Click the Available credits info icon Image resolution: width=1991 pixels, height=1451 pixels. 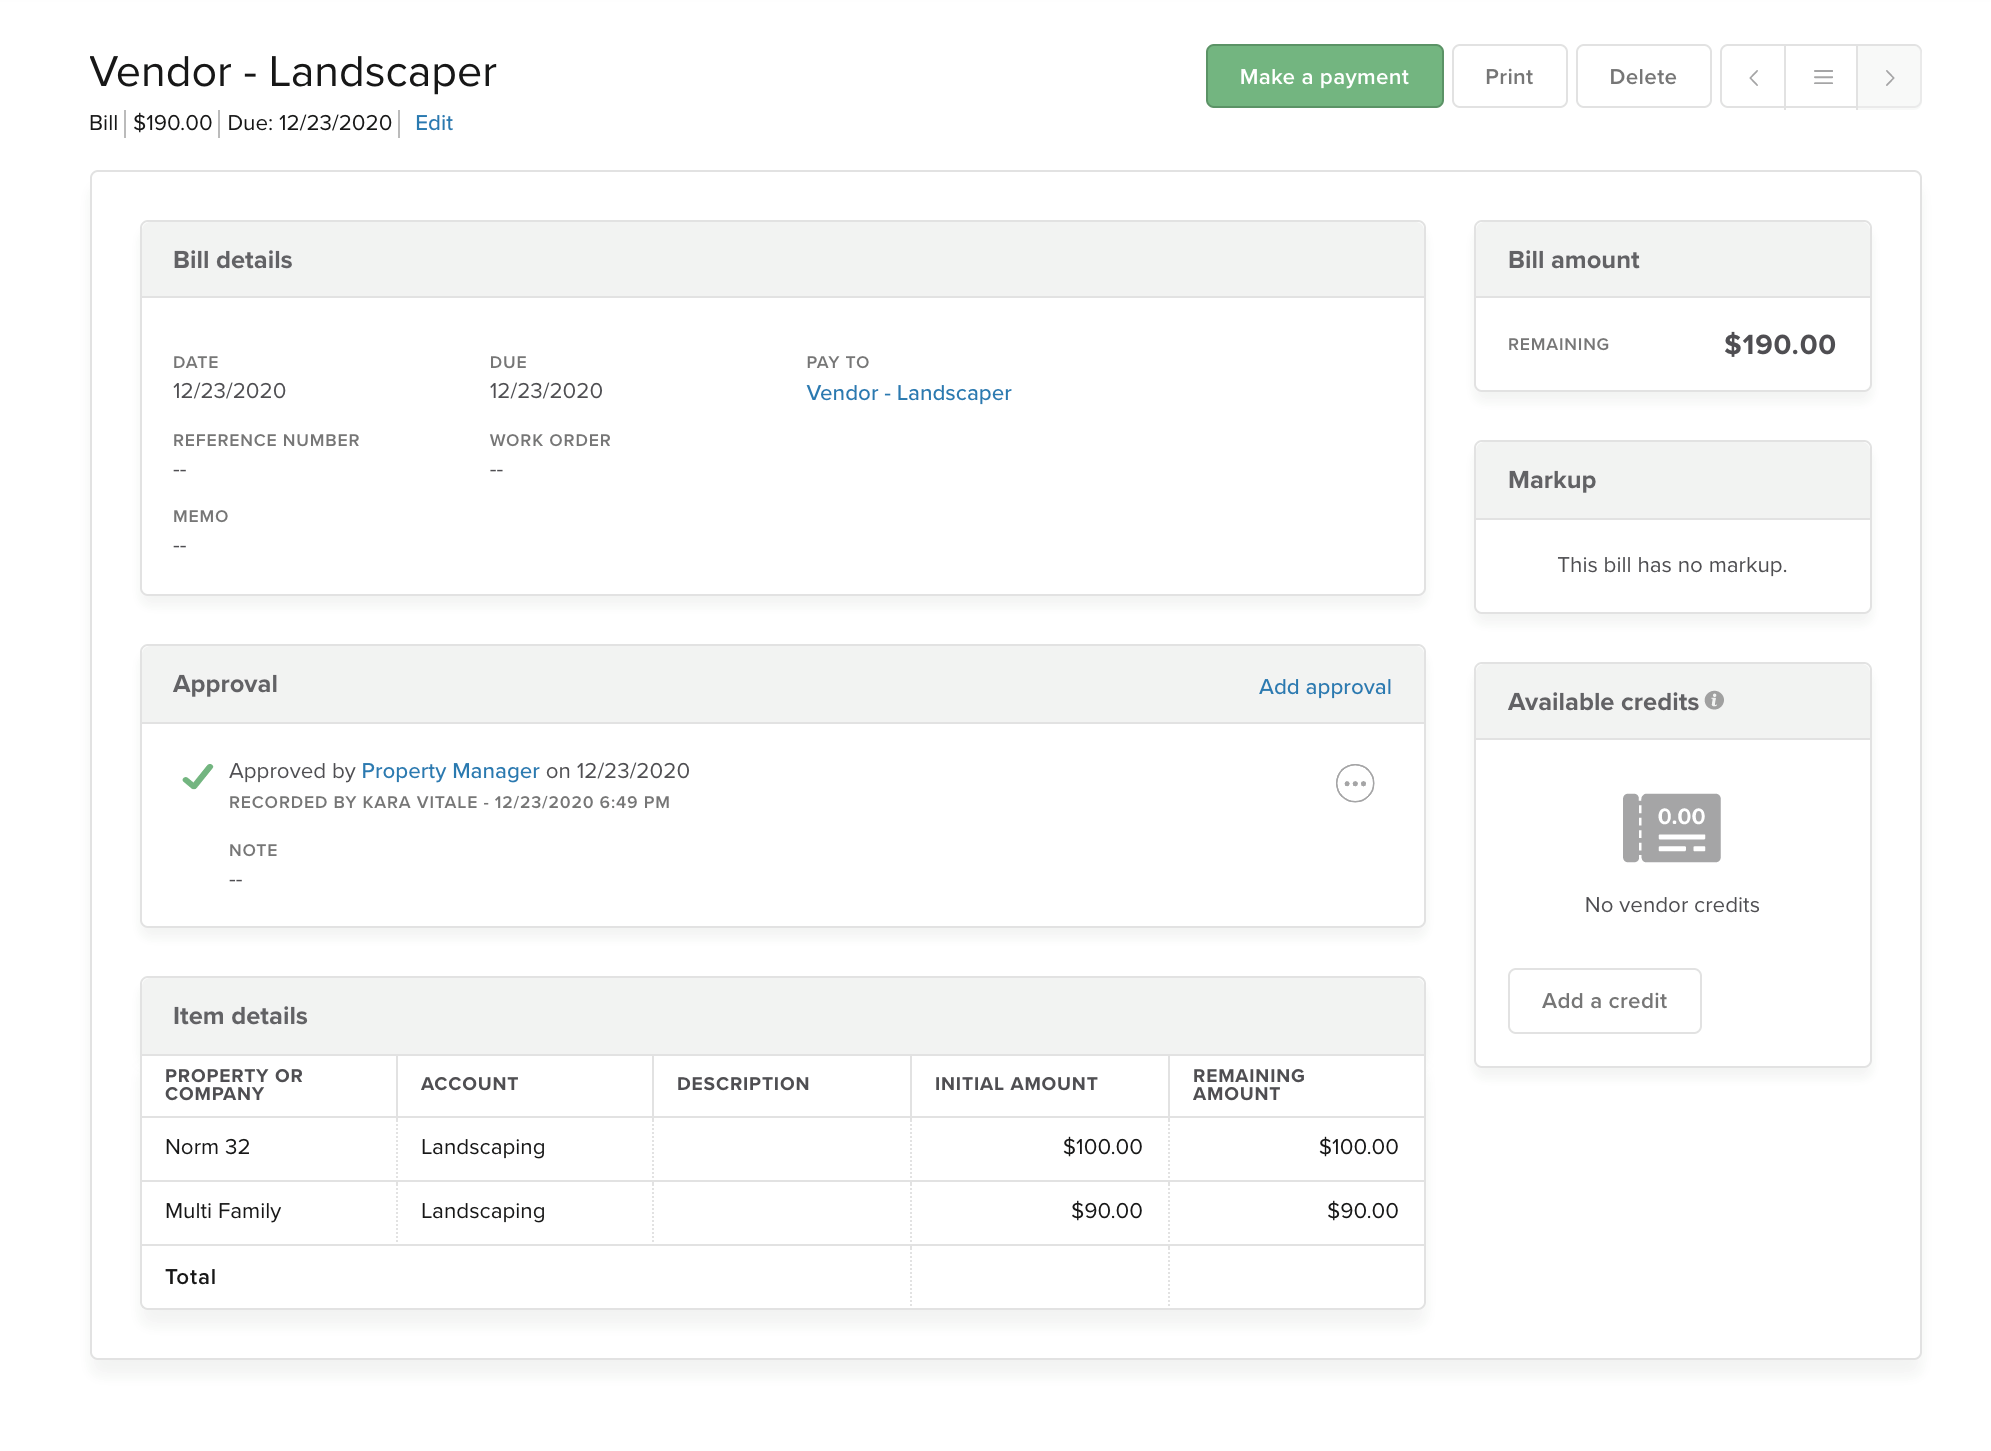[1714, 700]
